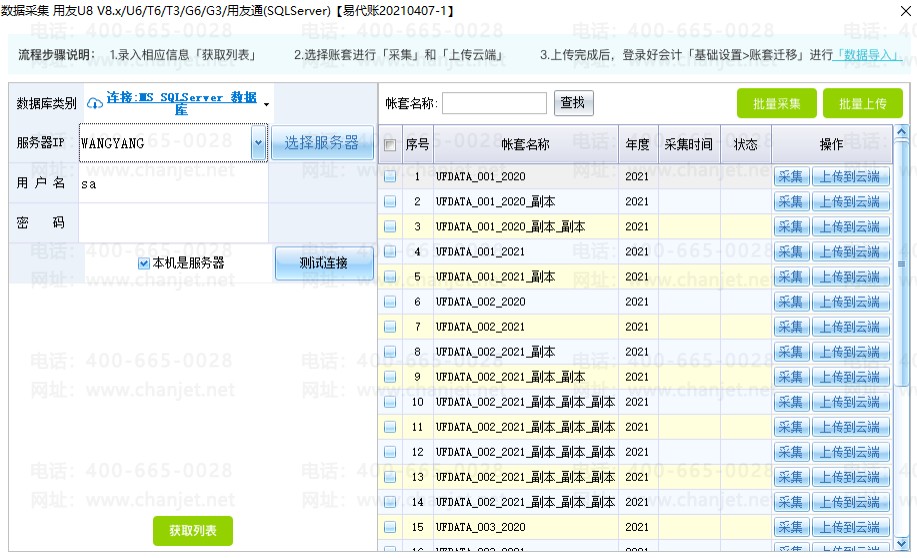The width and height of the screenshot is (917, 558).
Task: Check the box for row UFDATA_001_2020
Action: 389,177
